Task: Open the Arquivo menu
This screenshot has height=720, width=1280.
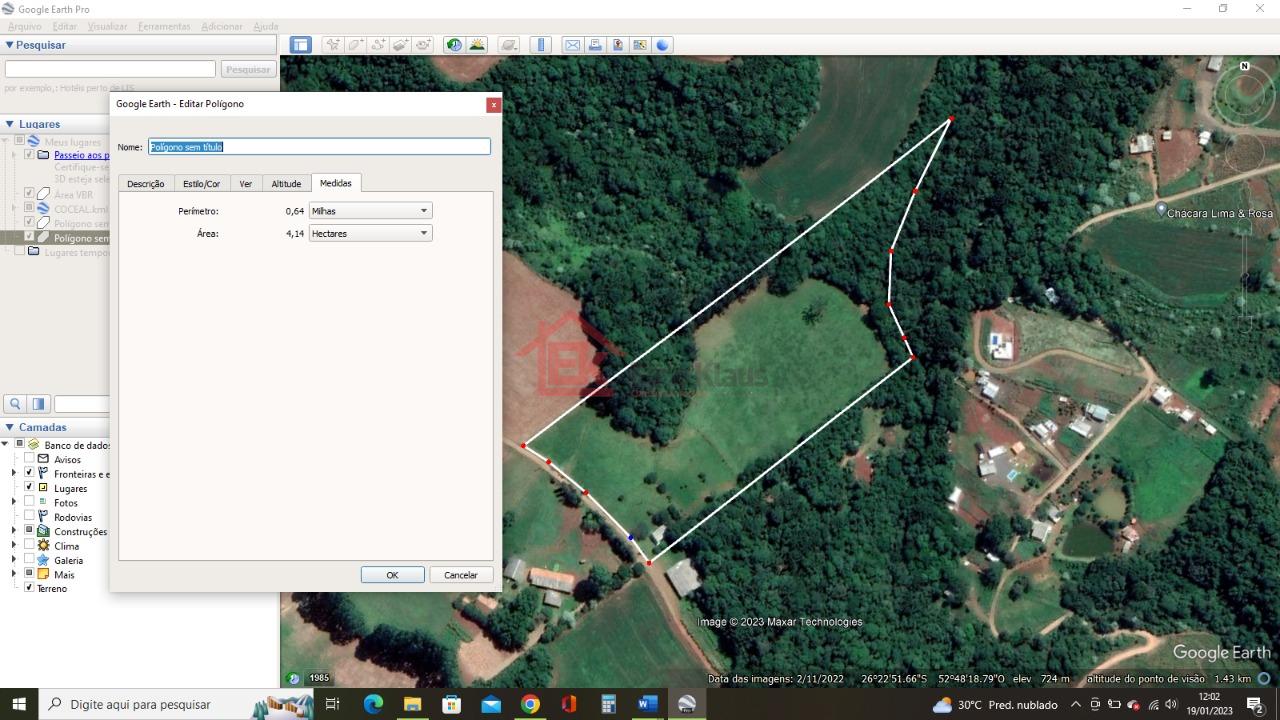Action: pyautogui.click(x=25, y=26)
